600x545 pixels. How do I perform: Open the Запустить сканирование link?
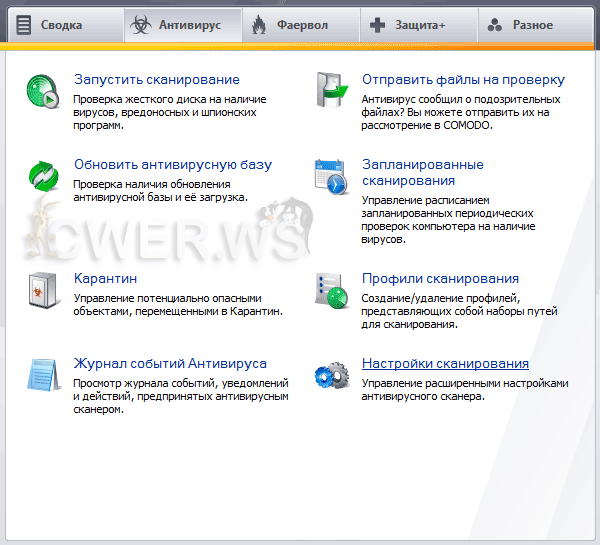[x=157, y=79]
